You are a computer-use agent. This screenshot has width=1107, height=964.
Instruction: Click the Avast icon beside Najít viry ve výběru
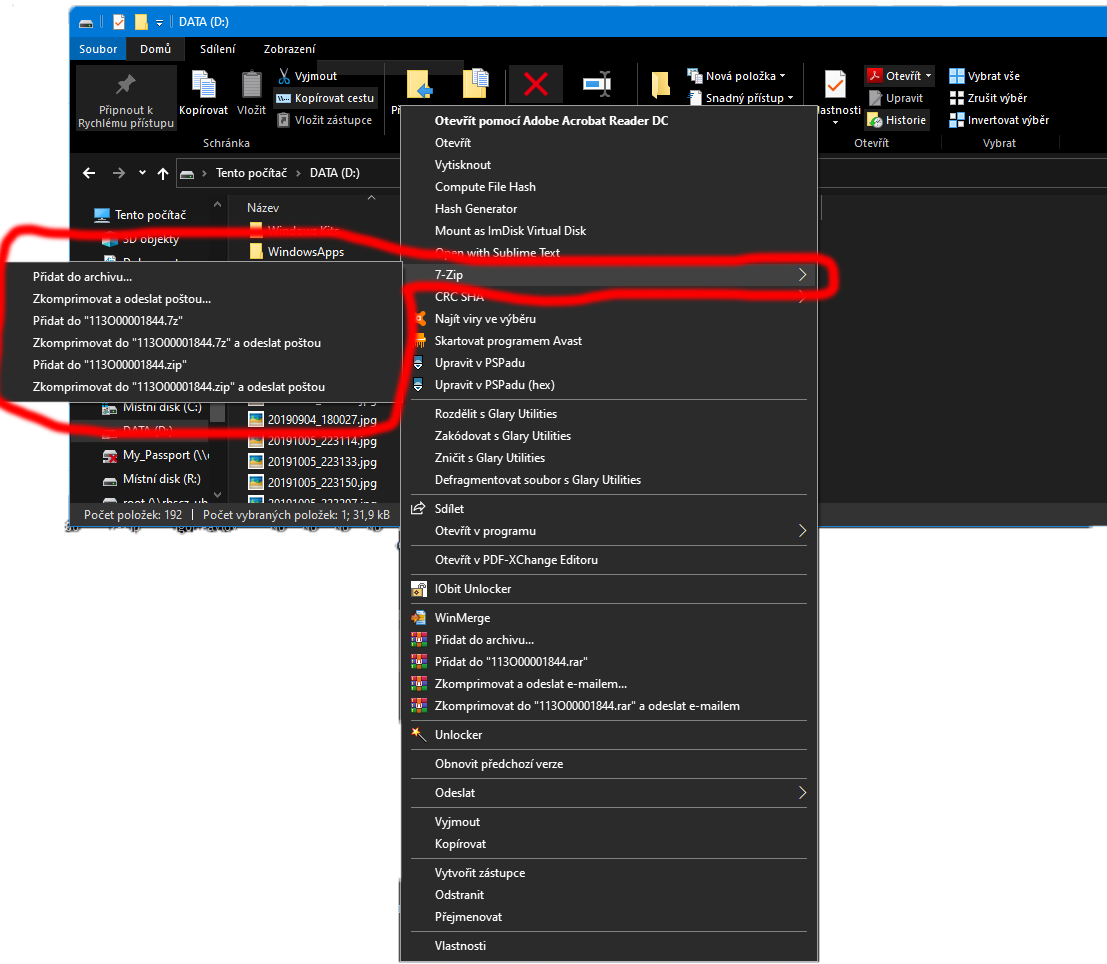tap(419, 319)
